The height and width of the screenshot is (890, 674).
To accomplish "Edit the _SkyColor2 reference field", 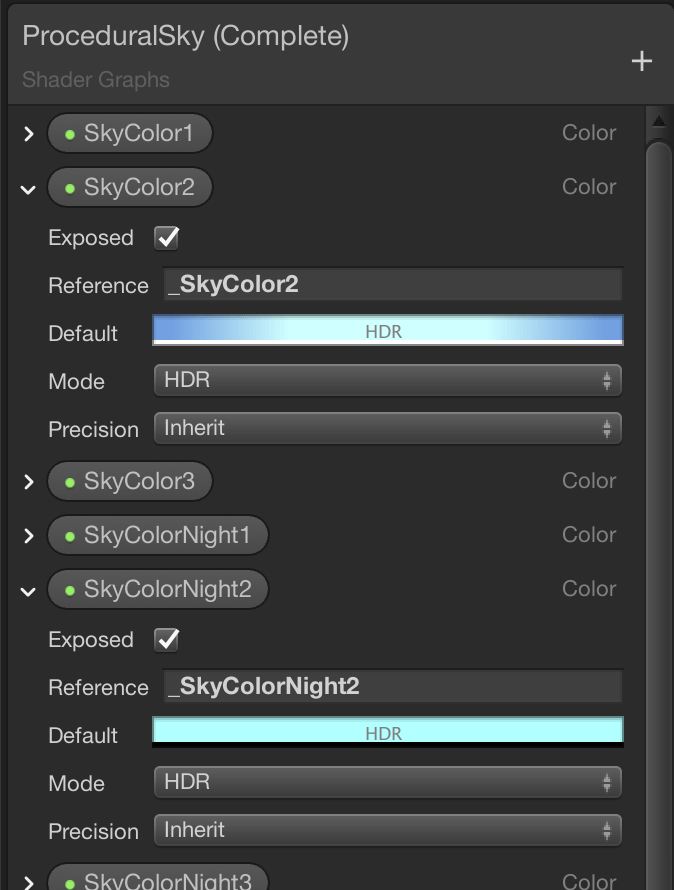I will tap(393, 285).
